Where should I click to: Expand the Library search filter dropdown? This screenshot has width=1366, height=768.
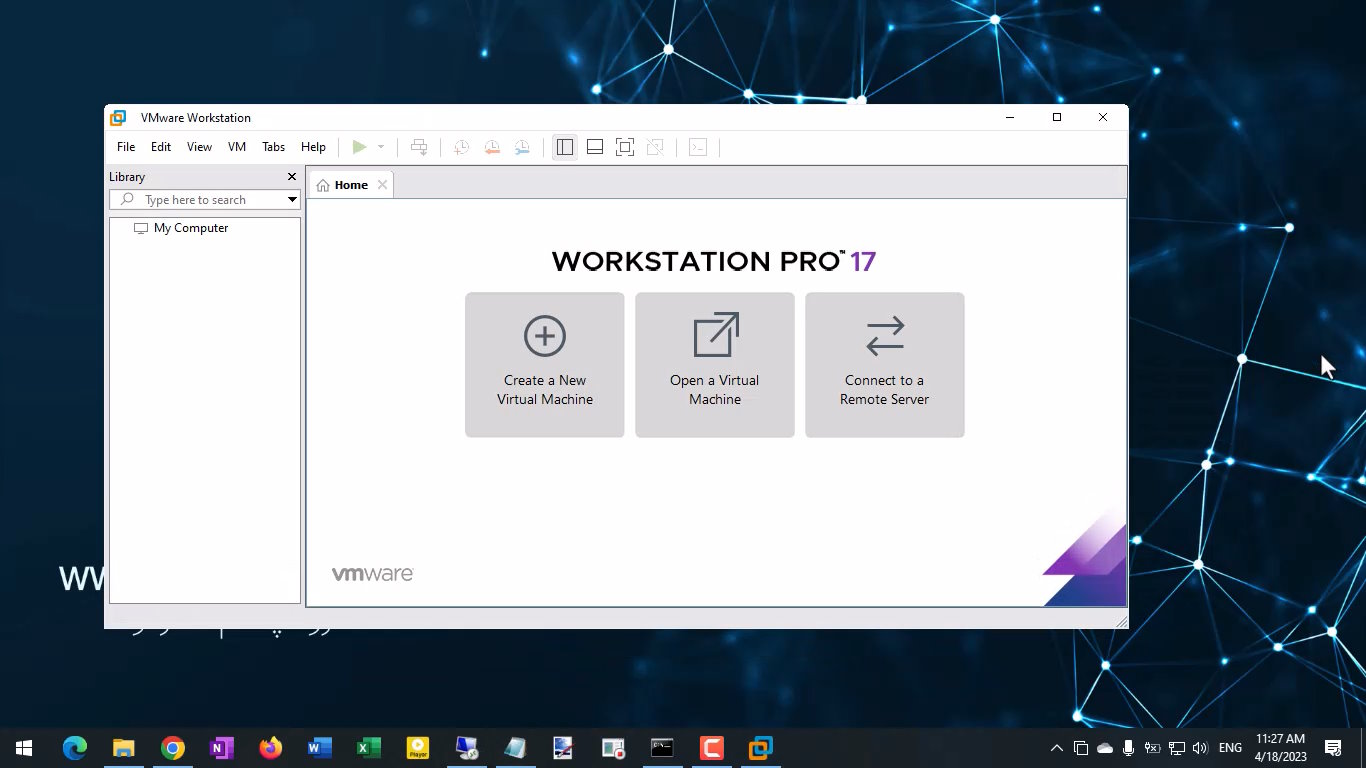292,200
